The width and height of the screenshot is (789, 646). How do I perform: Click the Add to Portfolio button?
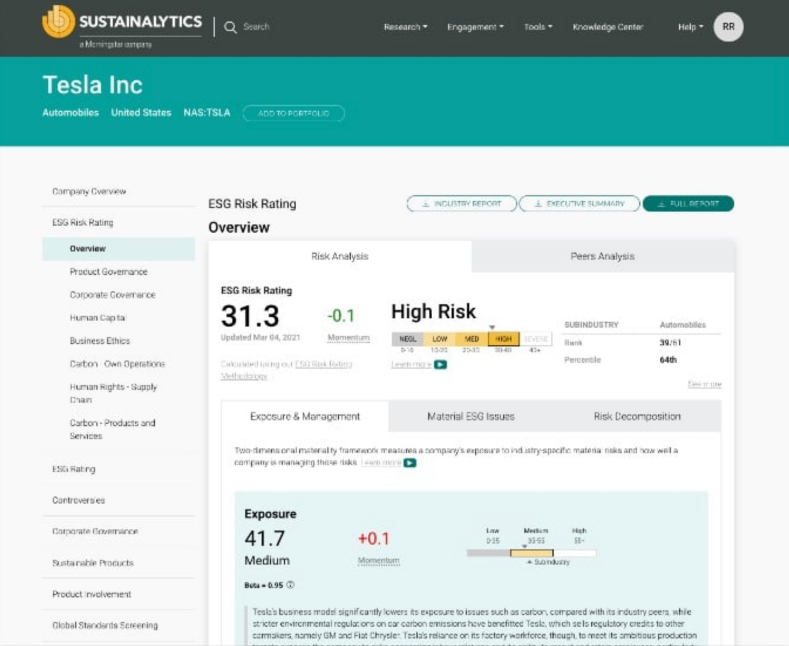click(x=294, y=113)
